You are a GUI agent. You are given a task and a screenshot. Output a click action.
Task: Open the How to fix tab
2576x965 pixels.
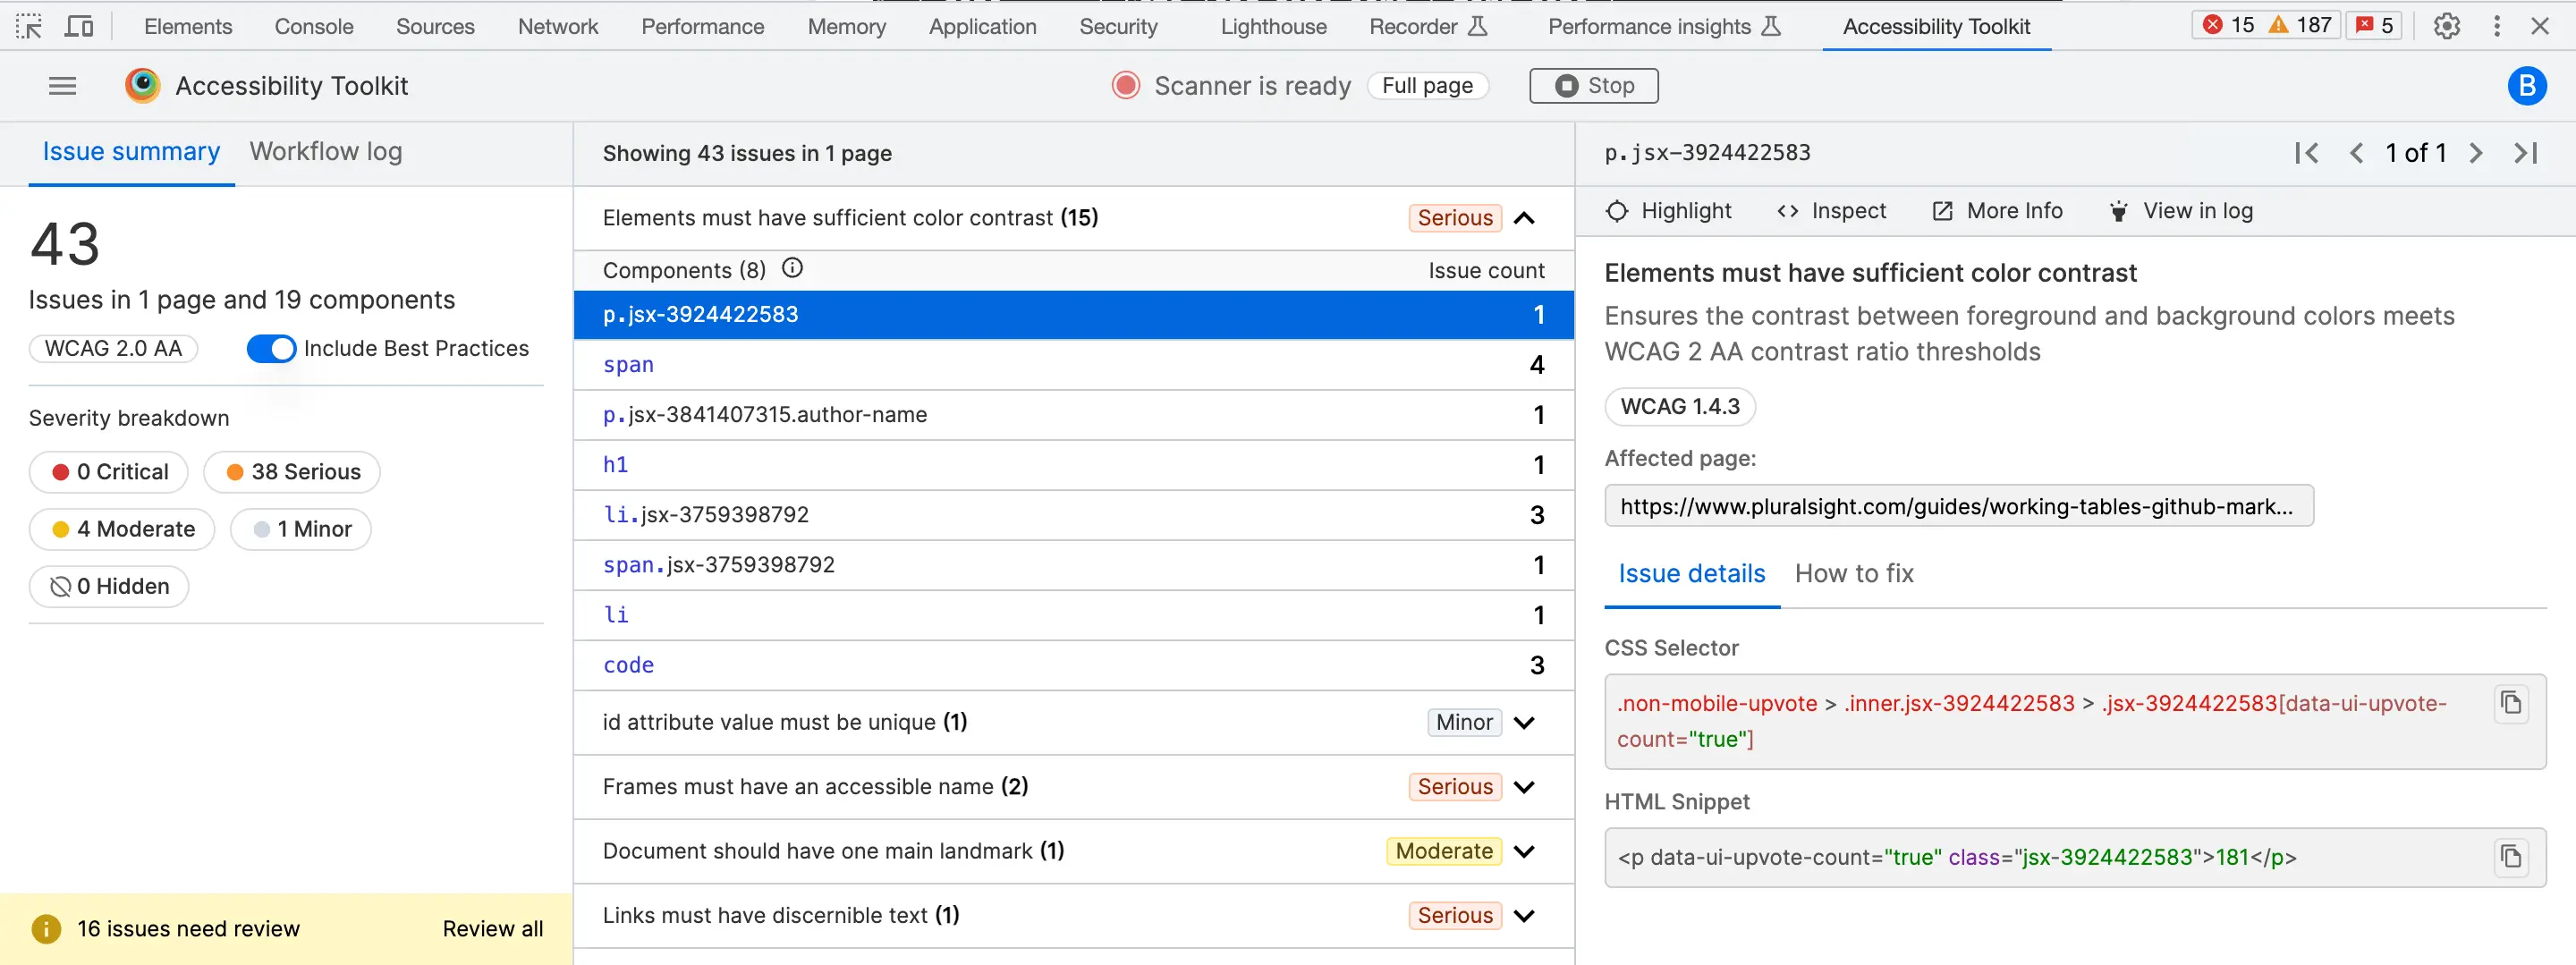click(x=1853, y=574)
